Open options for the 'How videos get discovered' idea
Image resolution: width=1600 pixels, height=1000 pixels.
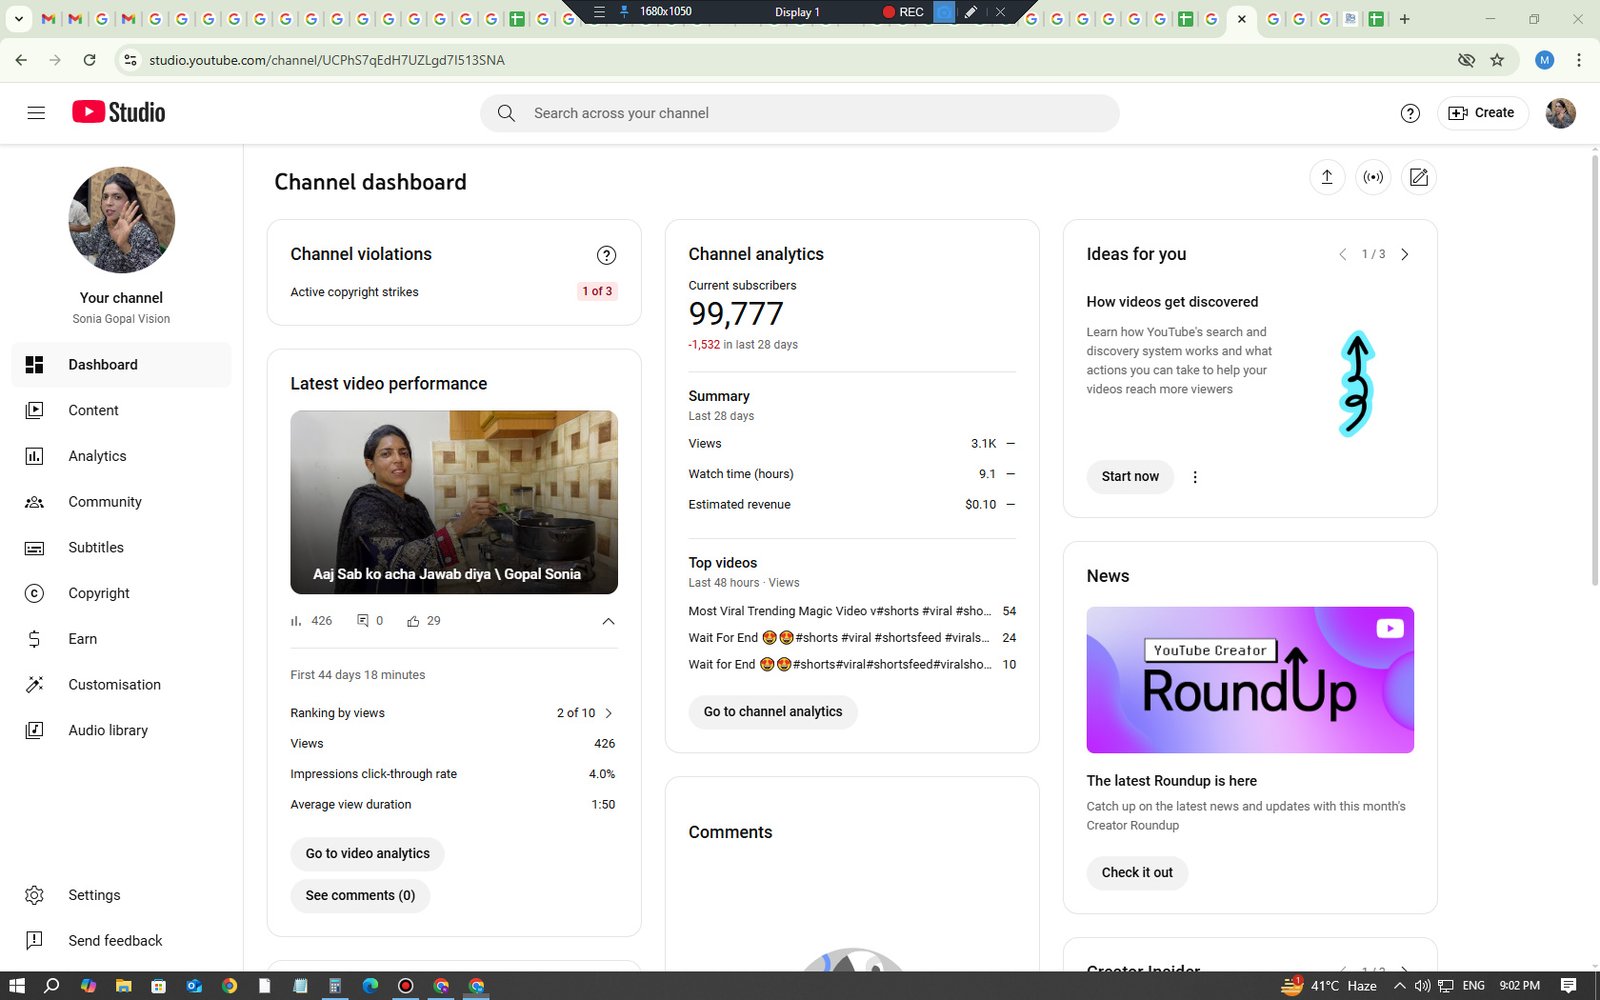1195,477
